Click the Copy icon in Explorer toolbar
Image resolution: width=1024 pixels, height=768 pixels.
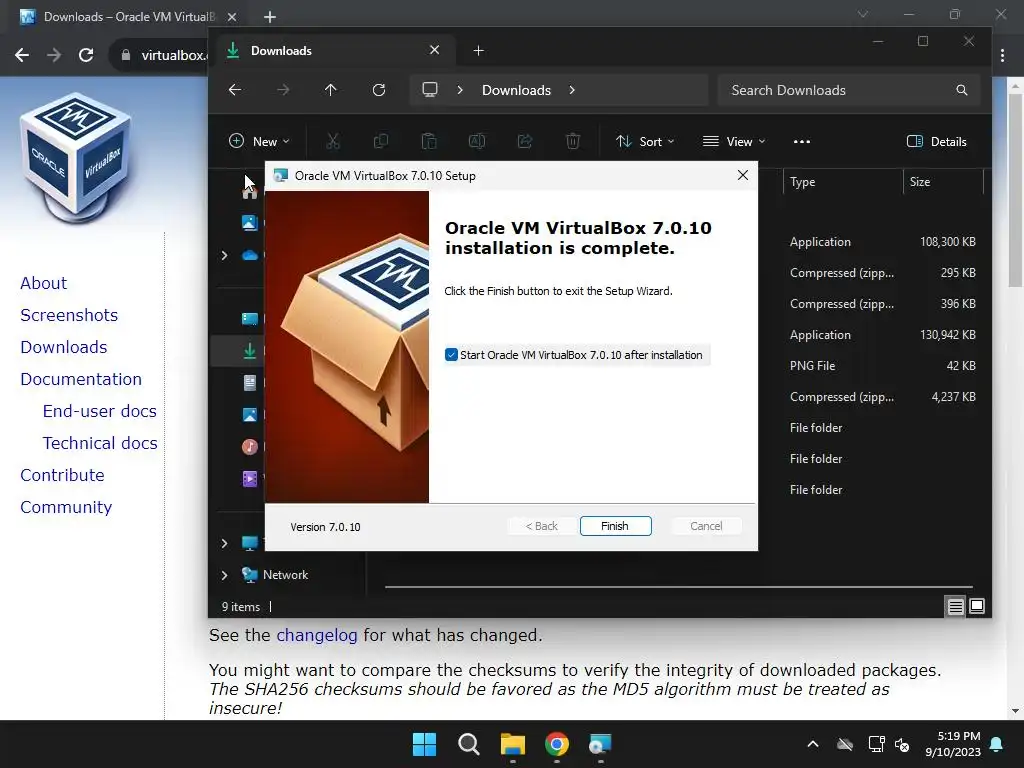click(x=381, y=141)
